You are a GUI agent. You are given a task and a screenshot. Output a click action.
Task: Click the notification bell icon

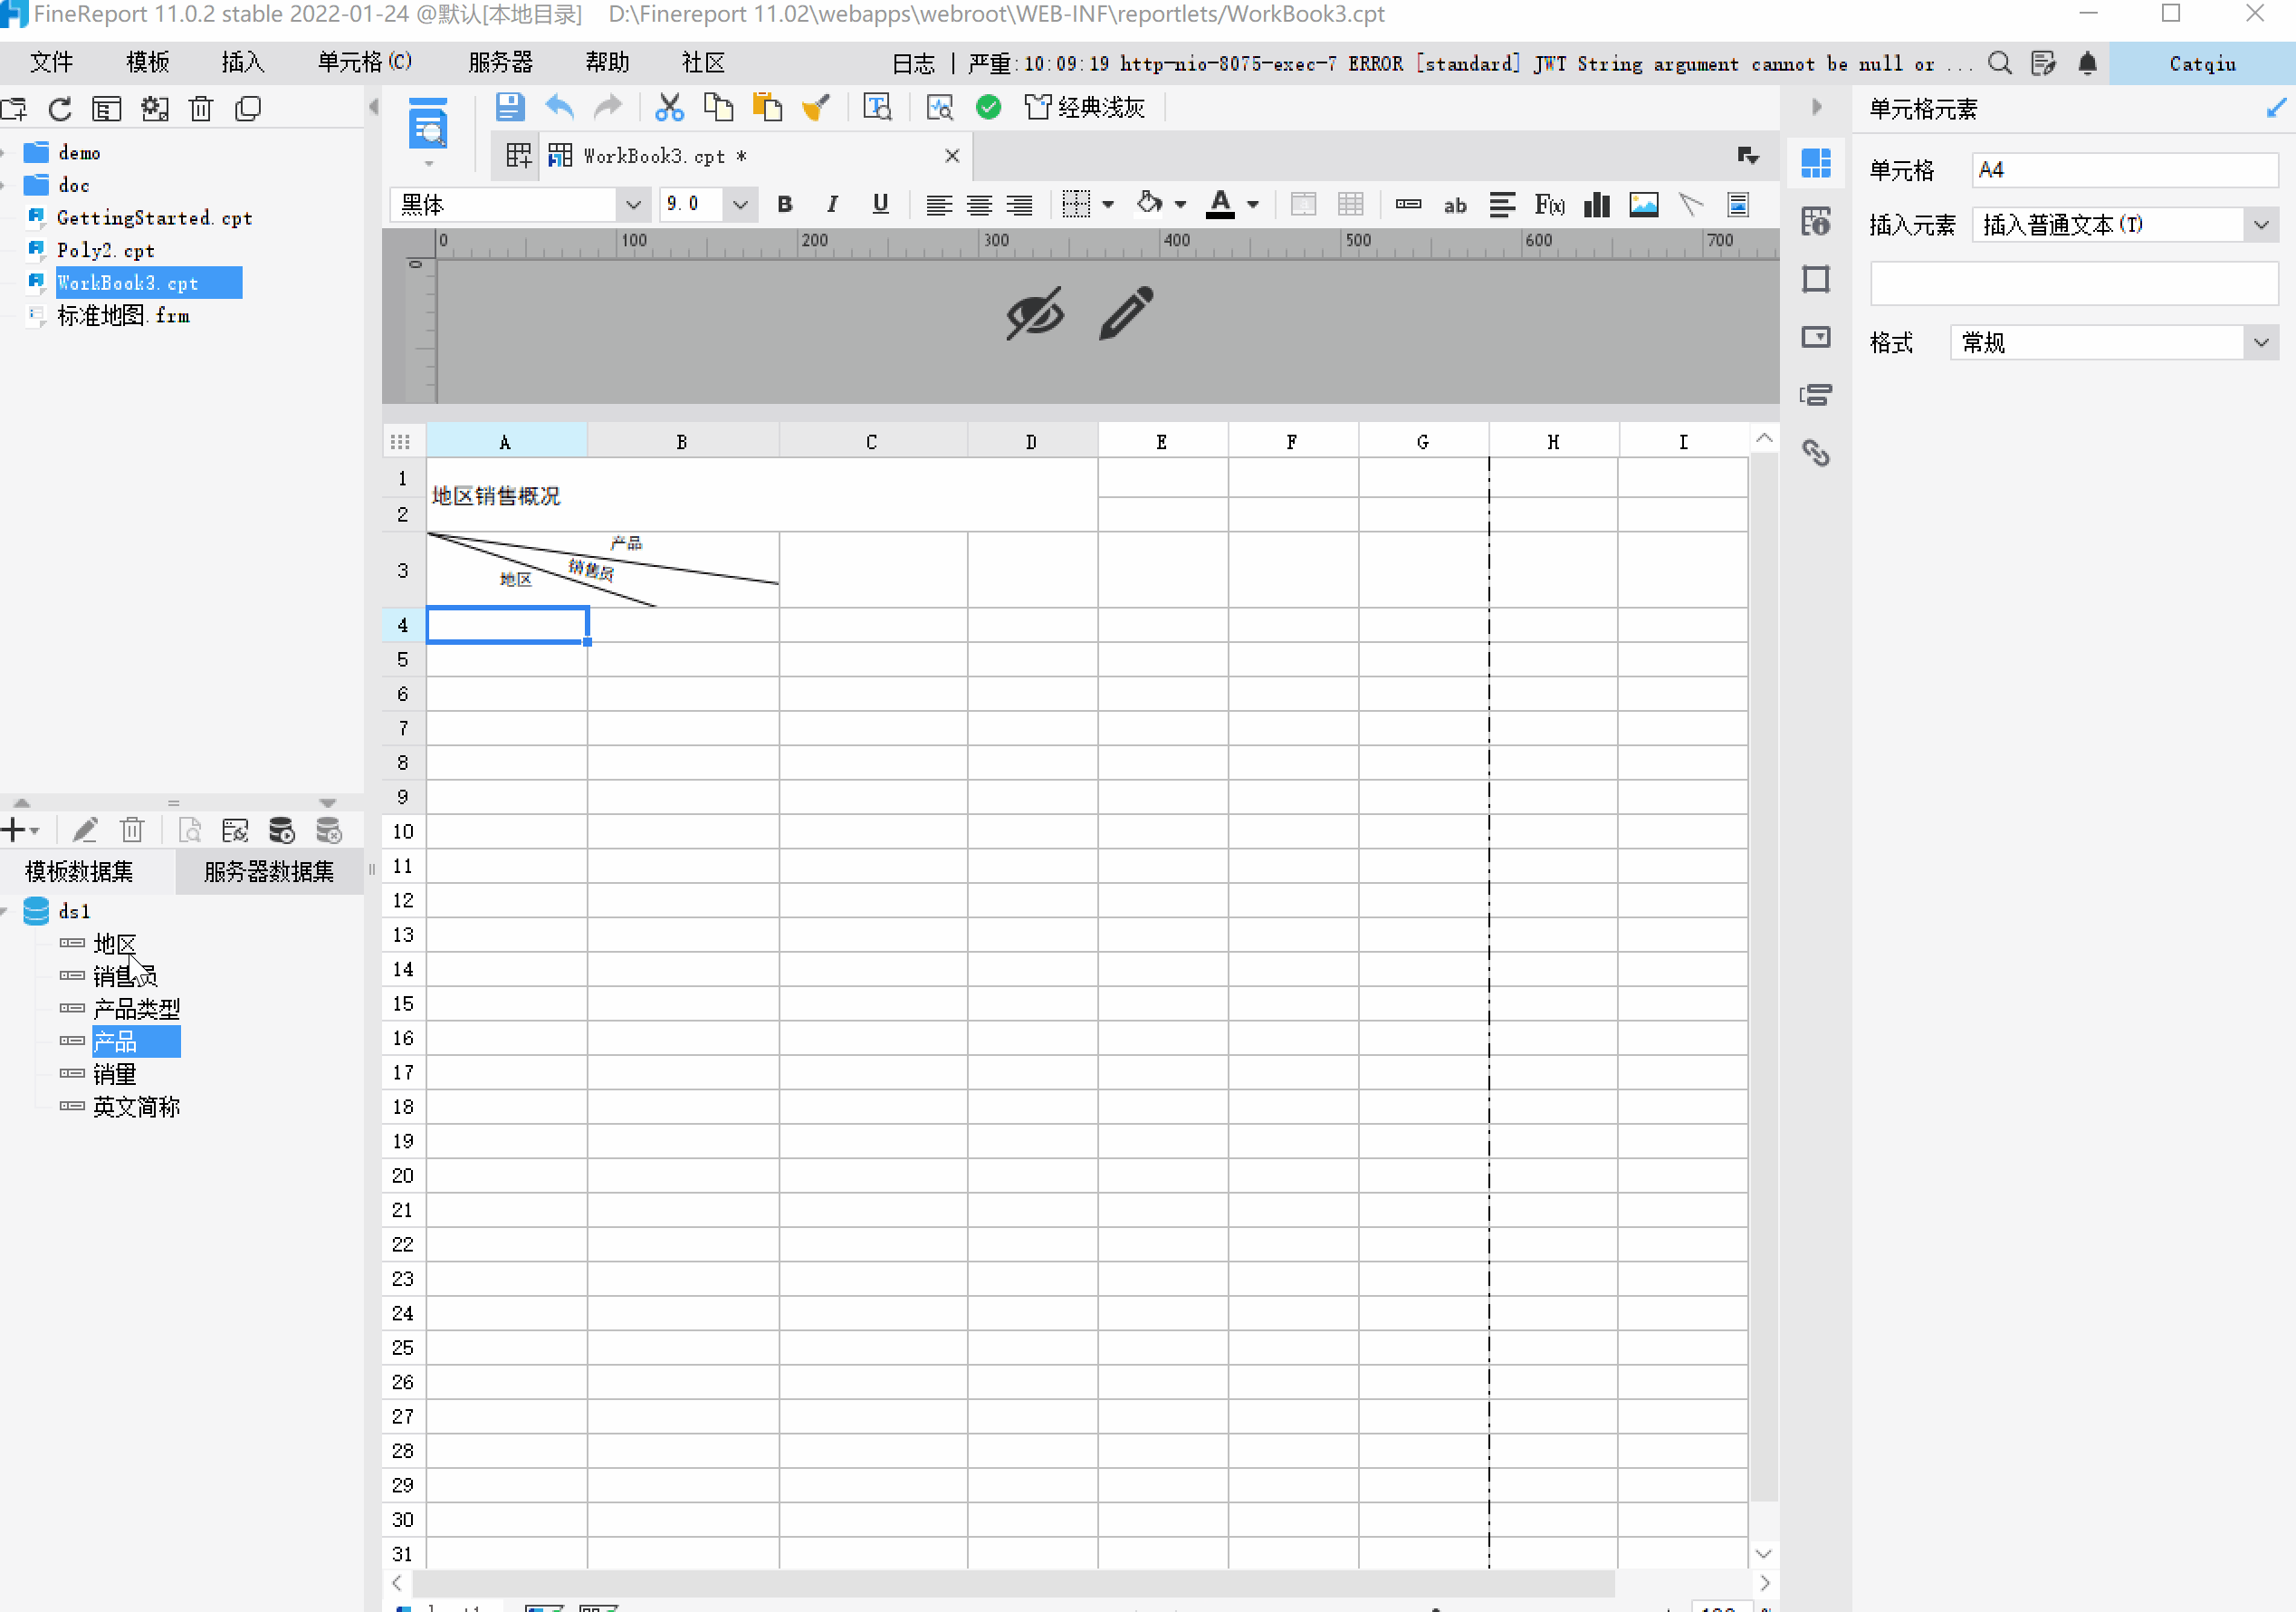[x=2087, y=64]
